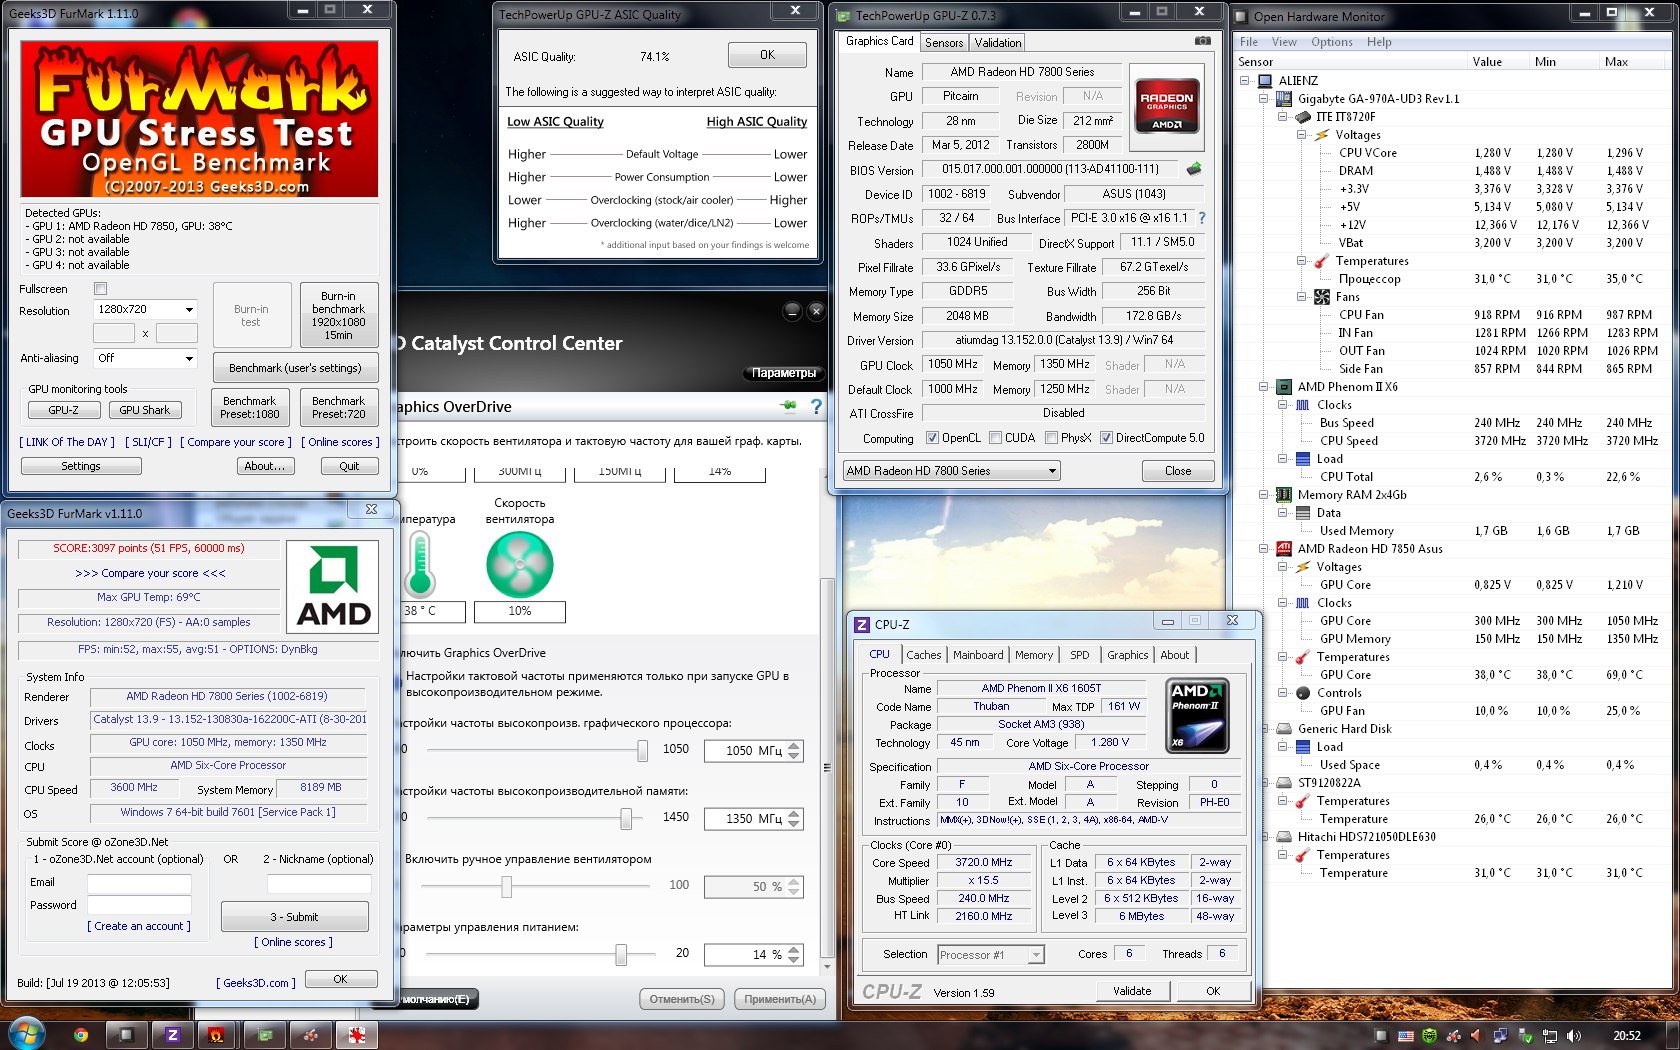Open the Options menu in Hardware Monitor
This screenshot has width=1680, height=1050.
[x=1332, y=42]
